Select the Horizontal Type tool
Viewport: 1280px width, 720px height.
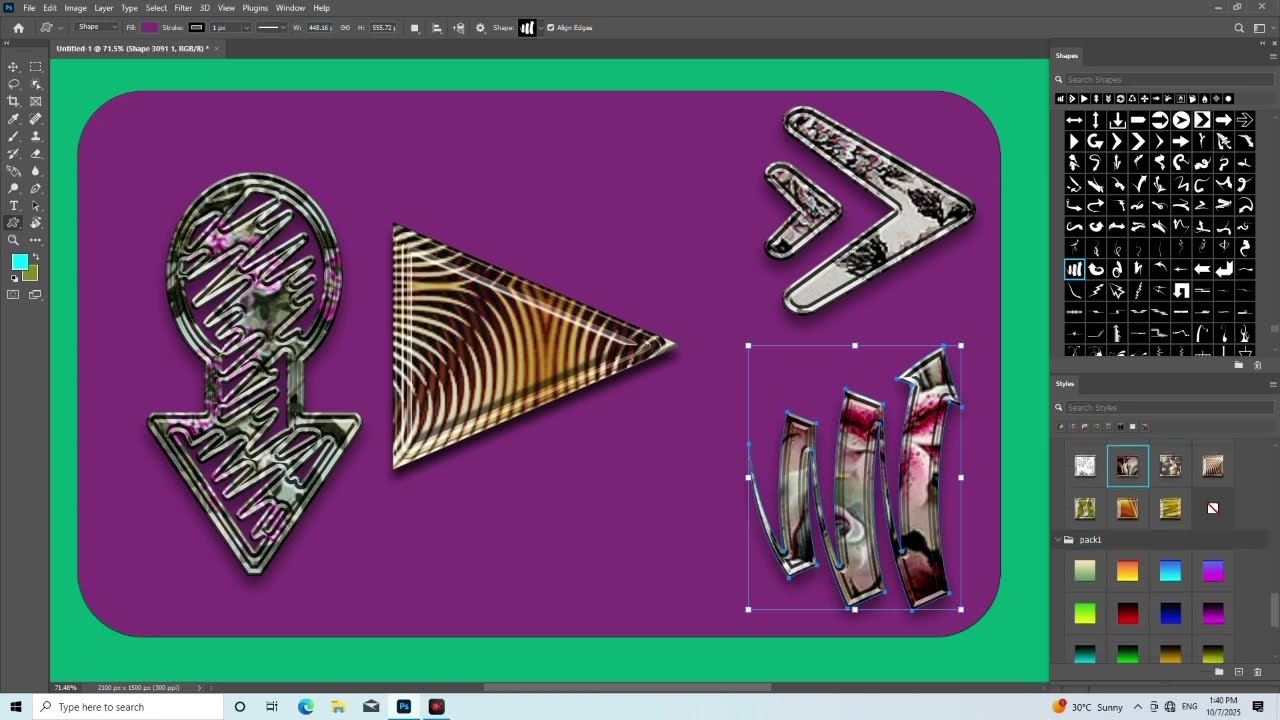14,205
